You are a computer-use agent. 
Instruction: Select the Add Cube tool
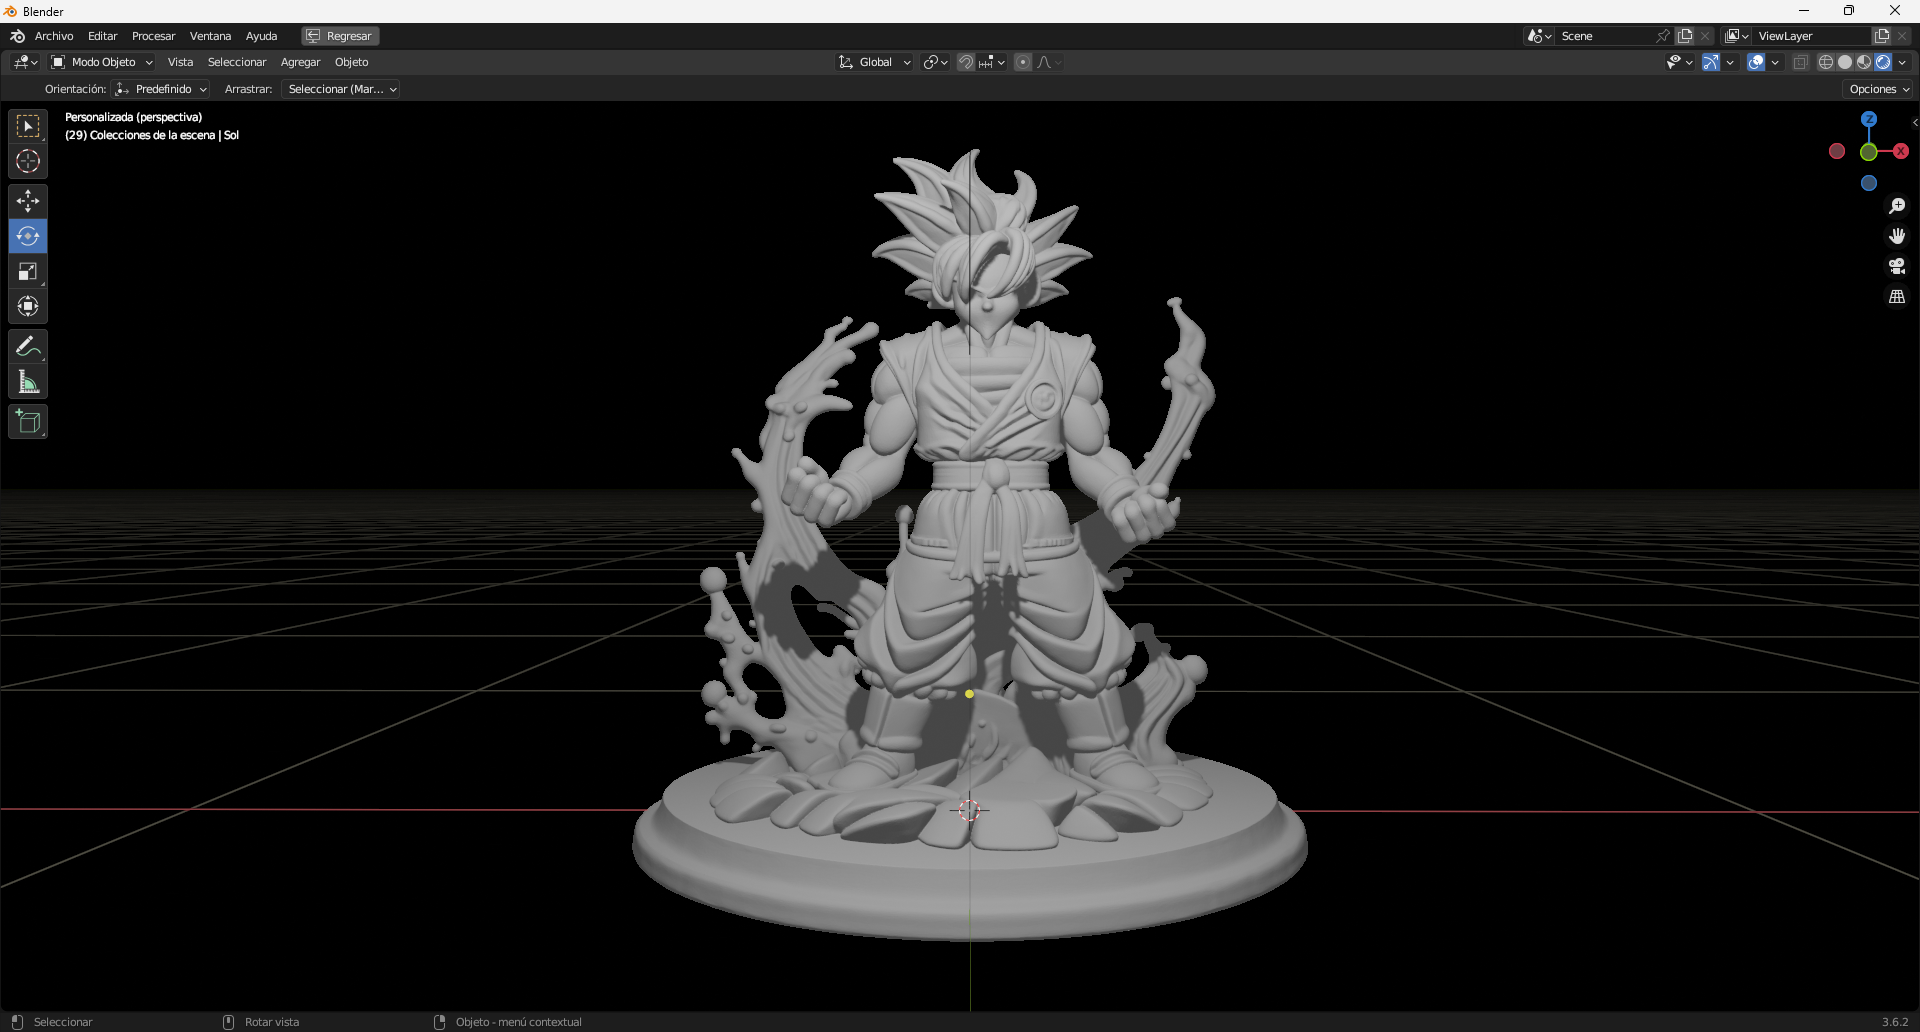coord(27,421)
